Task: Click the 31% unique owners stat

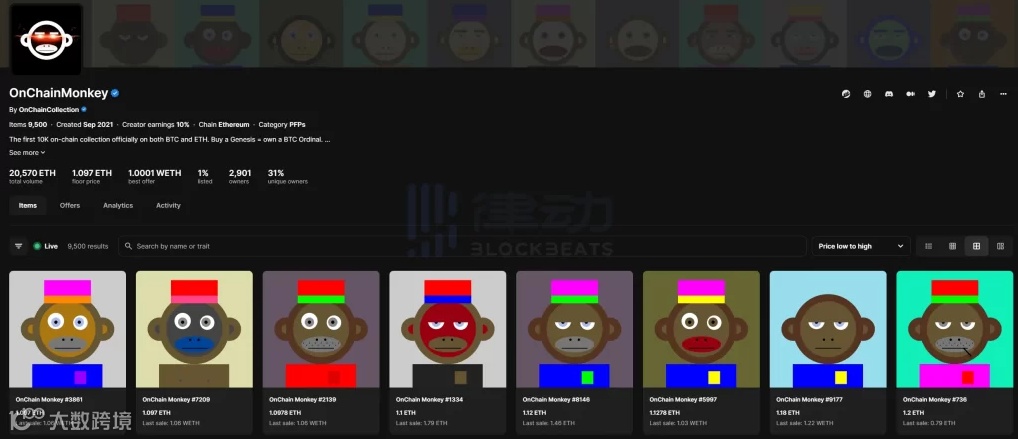Action: (288, 176)
